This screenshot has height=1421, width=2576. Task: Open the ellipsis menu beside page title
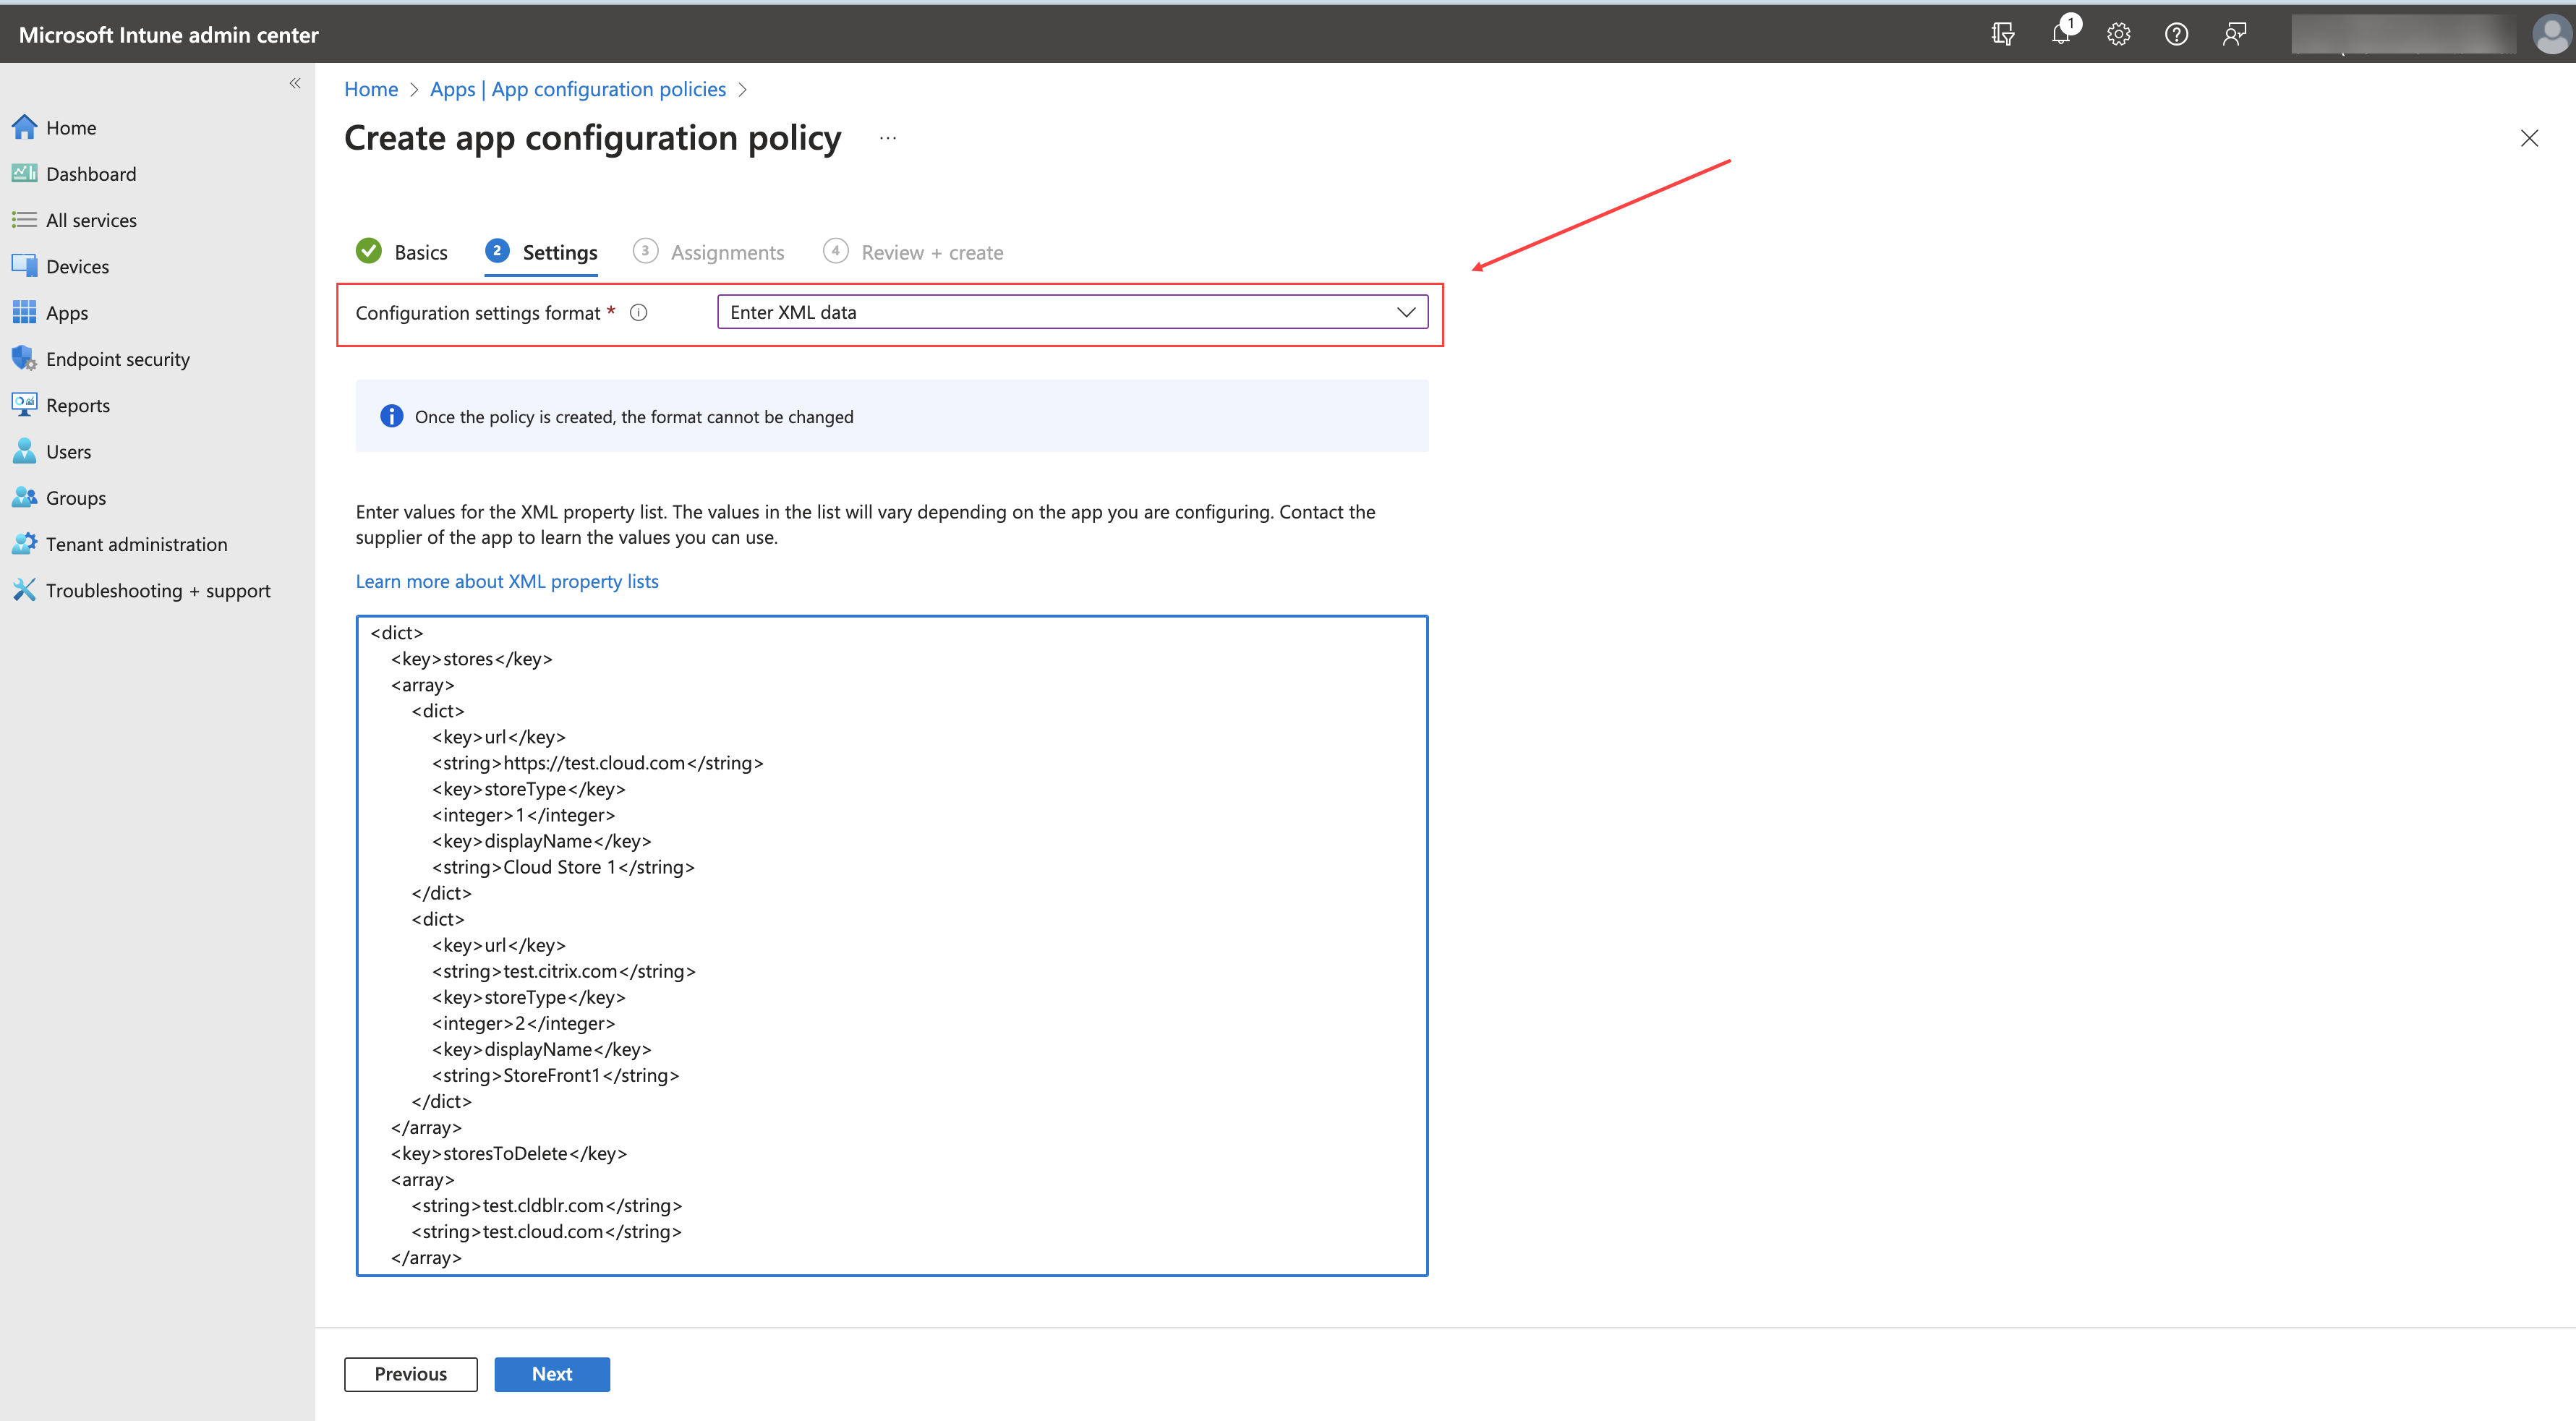(x=887, y=138)
